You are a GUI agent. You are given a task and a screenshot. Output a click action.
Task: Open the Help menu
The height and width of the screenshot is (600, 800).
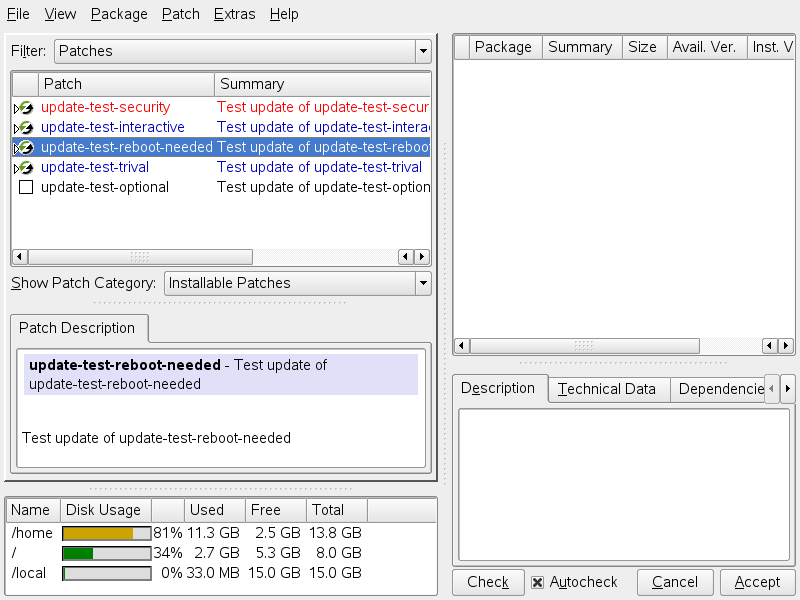(x=284, y=14)
